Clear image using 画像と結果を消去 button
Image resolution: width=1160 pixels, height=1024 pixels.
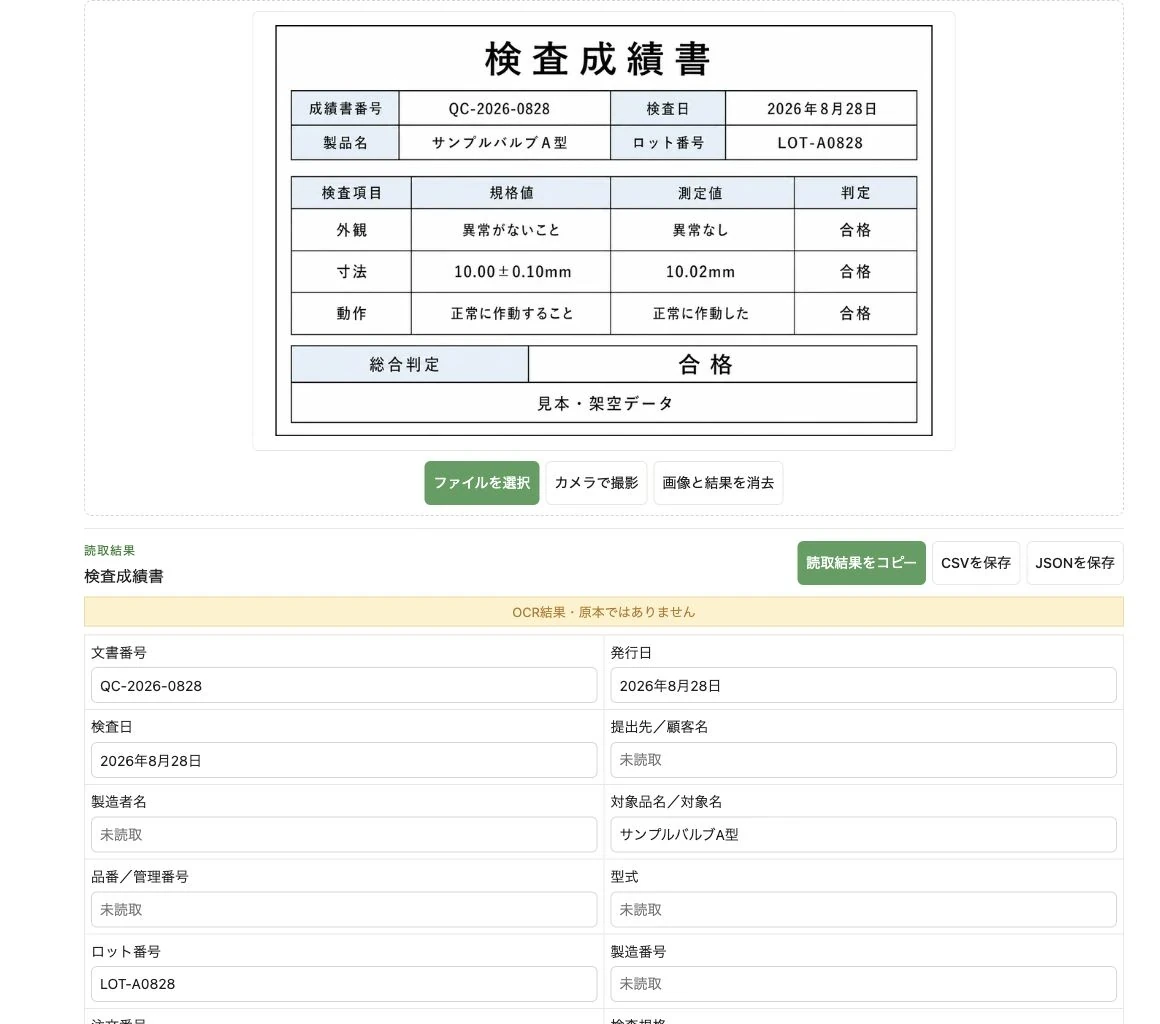718,483
